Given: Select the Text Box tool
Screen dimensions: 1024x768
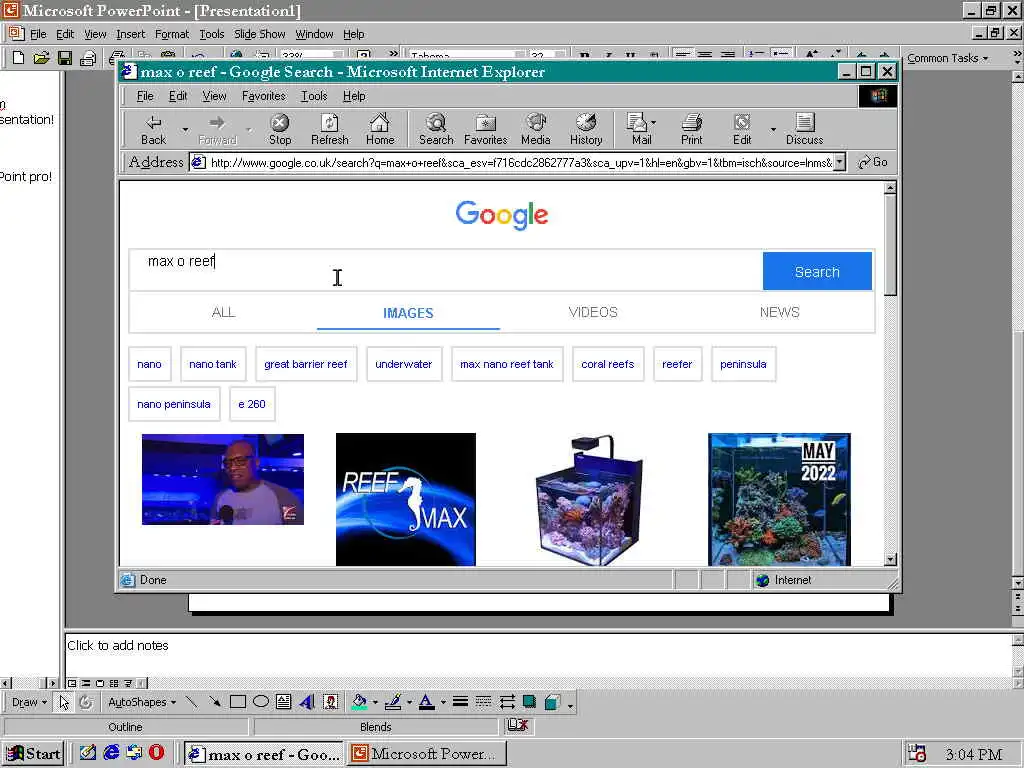Looking at the screenshot, I should pyautogui.click(x=283, y=702).
